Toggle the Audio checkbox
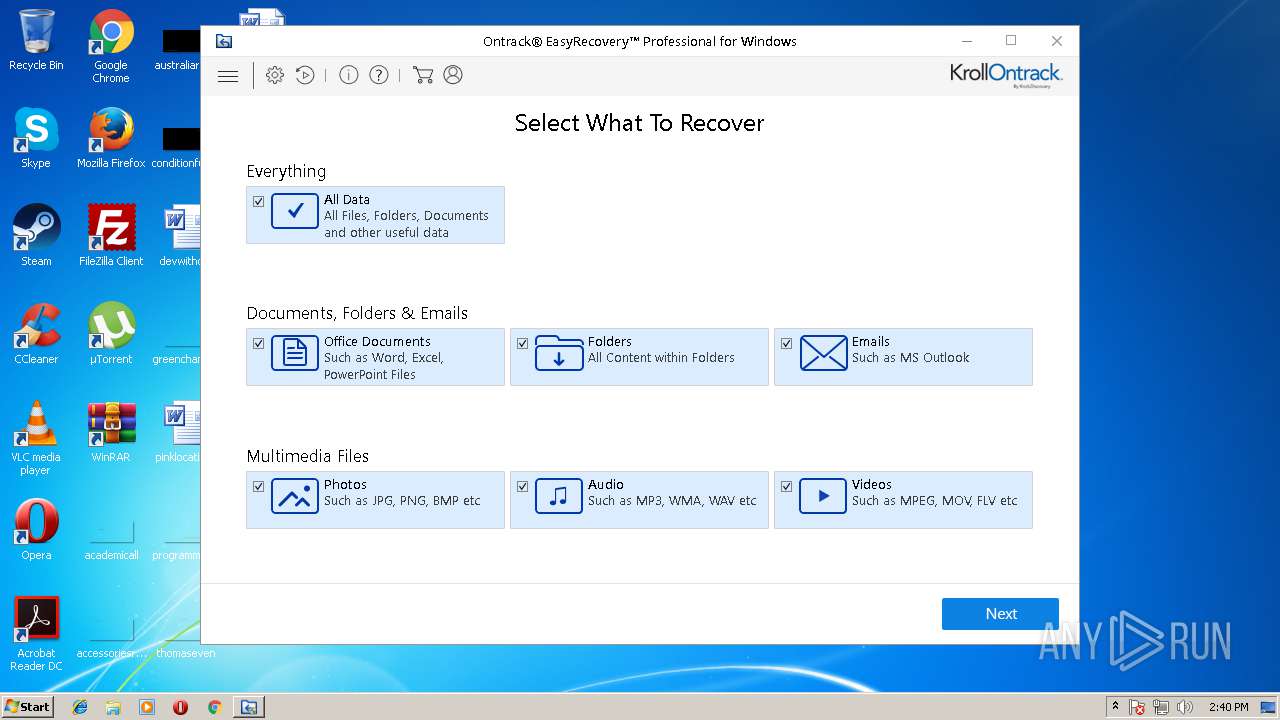The width and height of the screenshot is (1280, 720). pyautogui.click(x=522, y=486)
